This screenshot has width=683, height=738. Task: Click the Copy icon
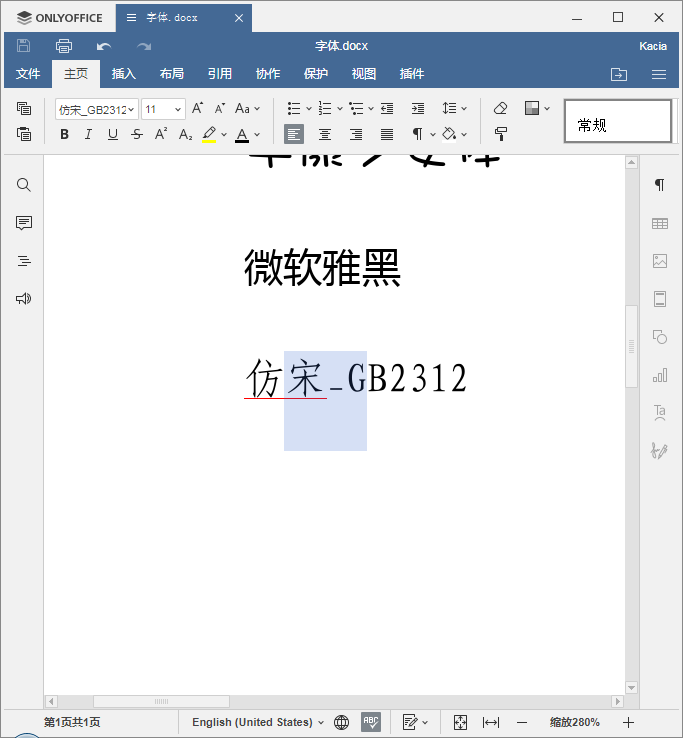pyautogui.click(x=24, y=109)
